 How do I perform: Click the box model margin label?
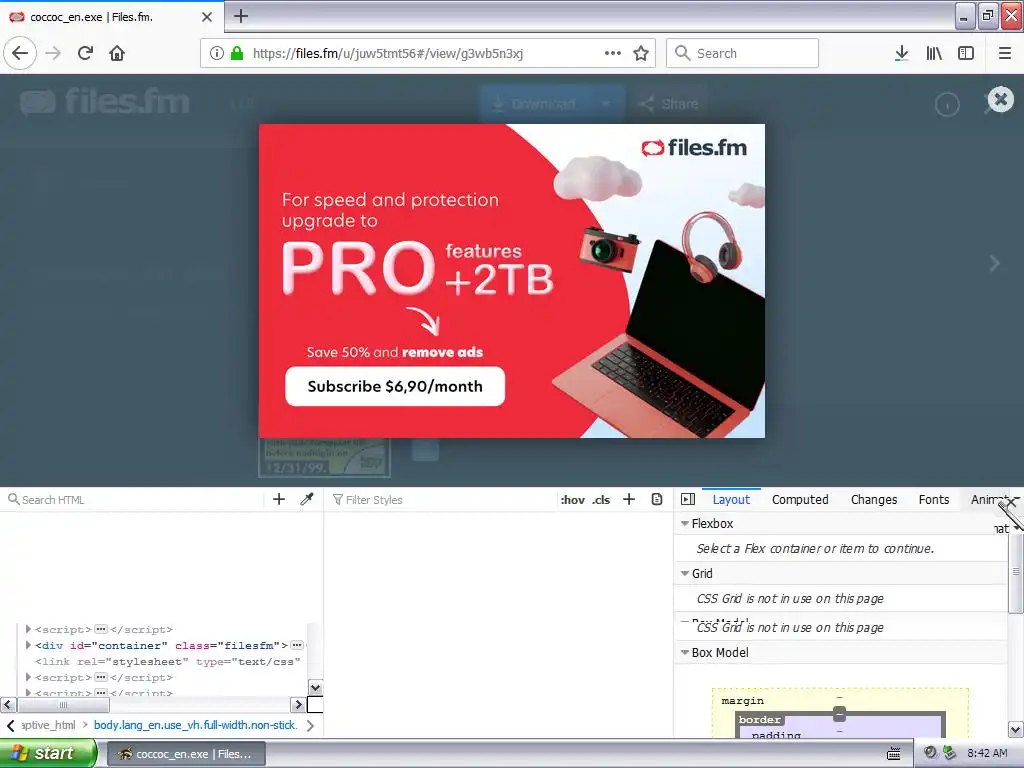pyautogui.click(x=743, y=701)
